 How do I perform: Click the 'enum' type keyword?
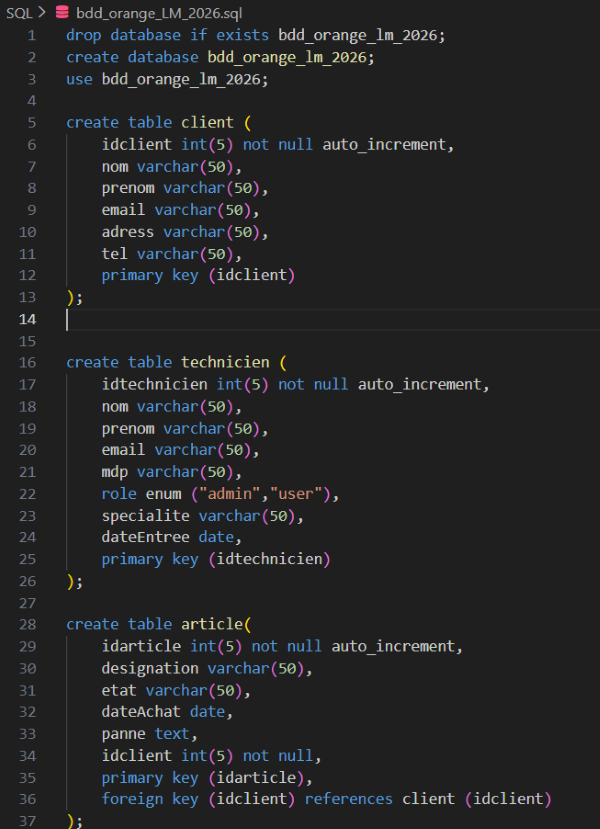click(x=163, y=494)
